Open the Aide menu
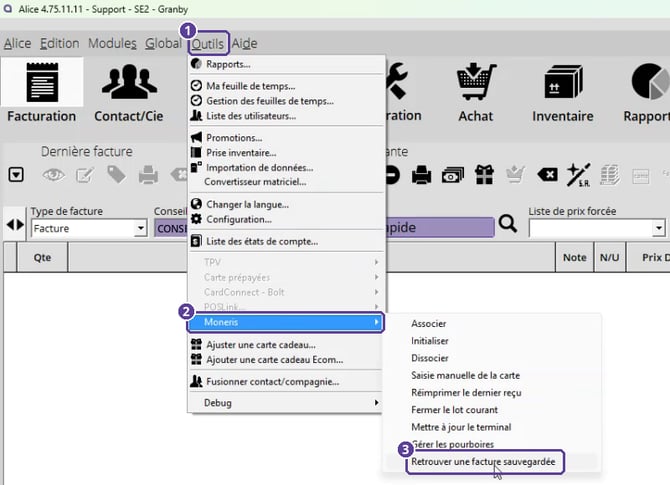Screen dimensions: 670x485 [x=244, y=44]
